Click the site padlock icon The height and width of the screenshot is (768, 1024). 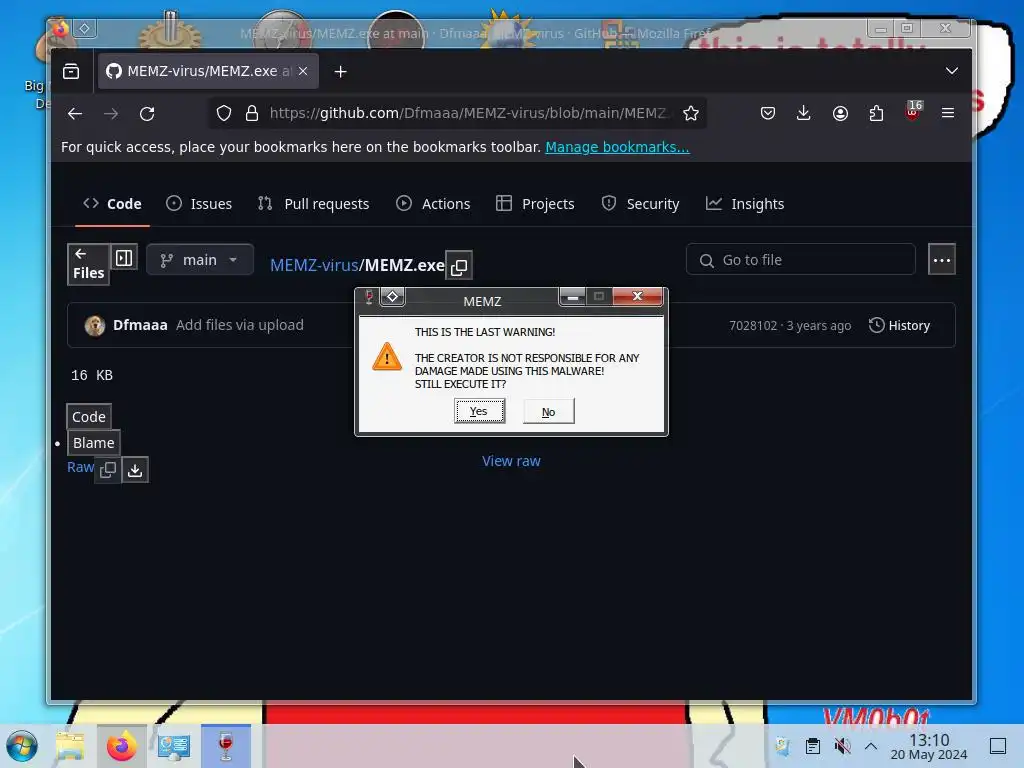252,114
